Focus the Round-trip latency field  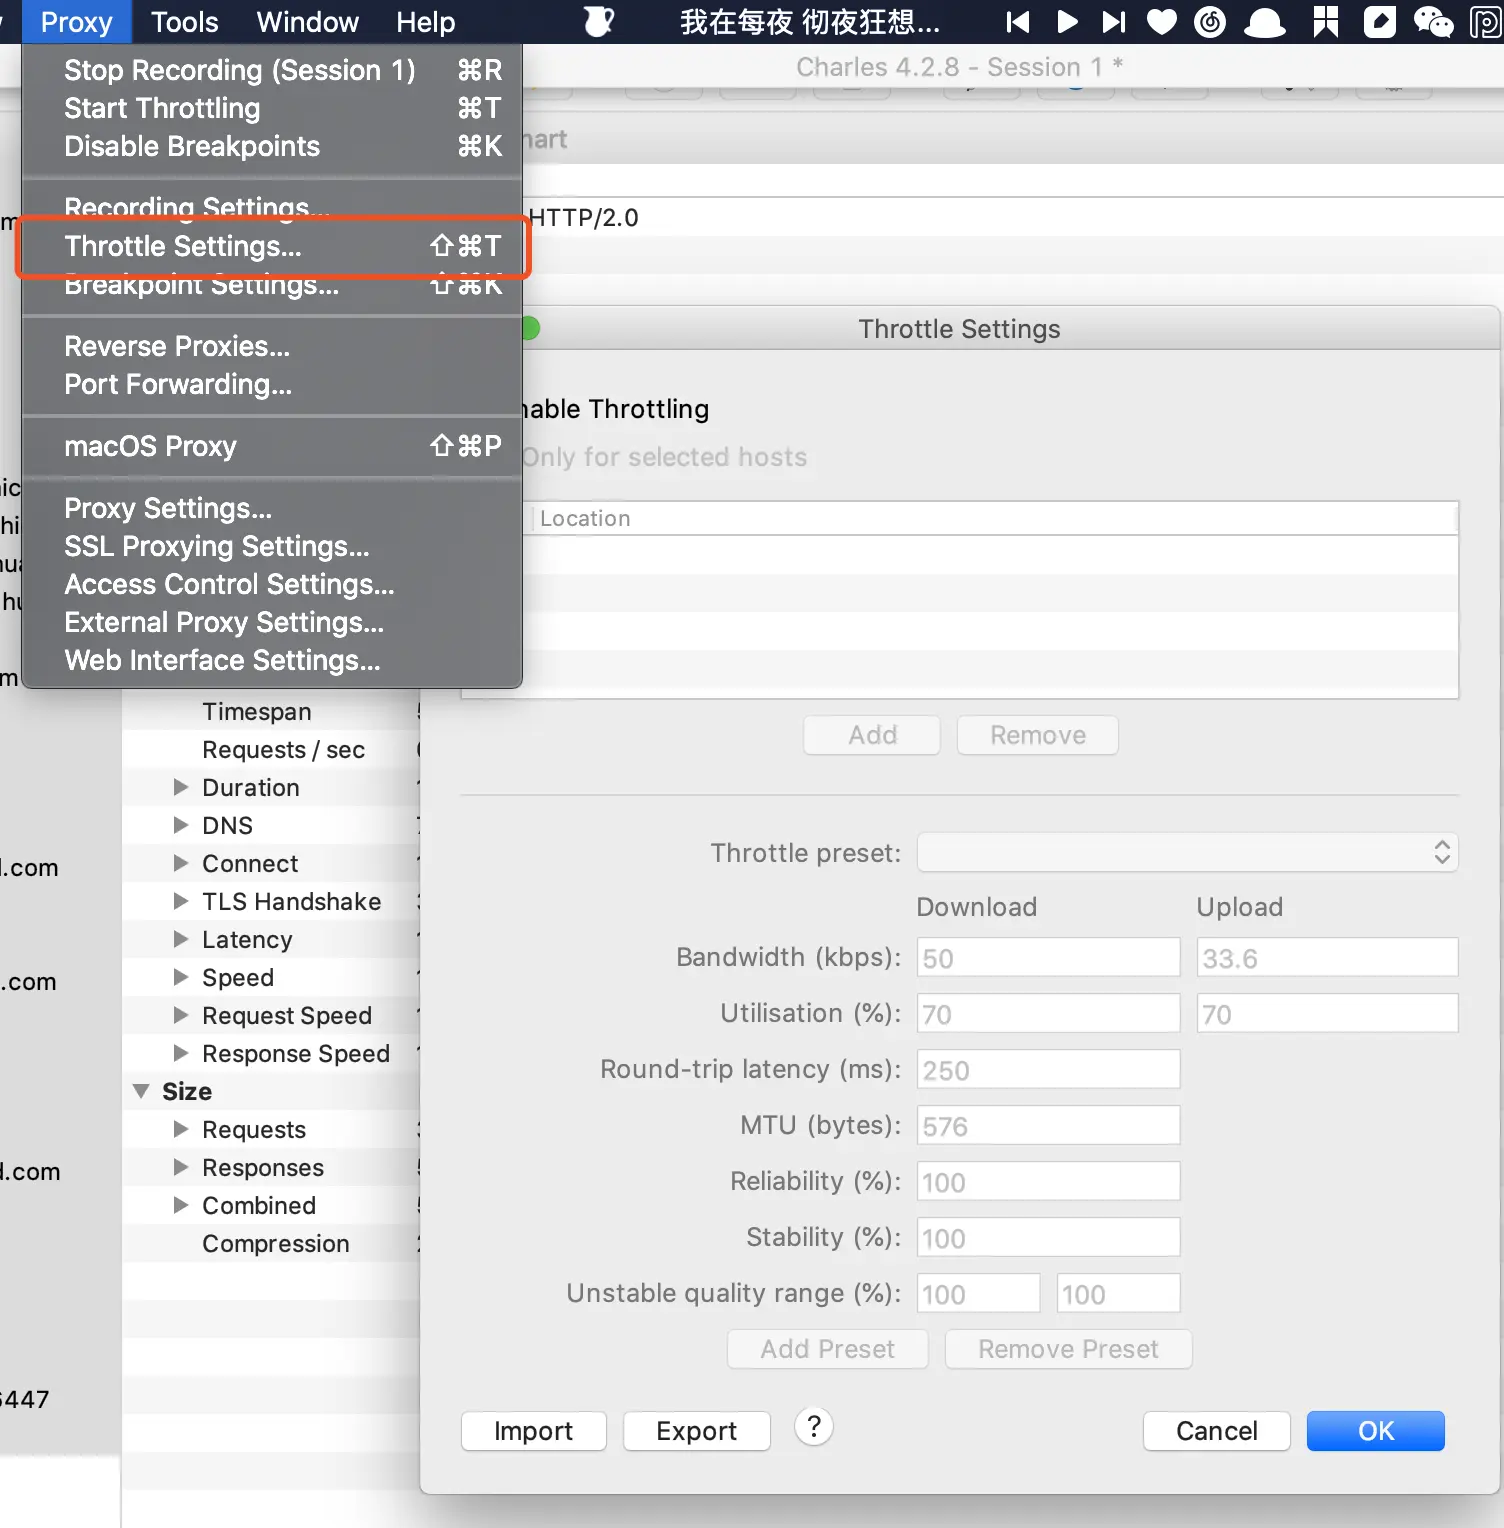(1048, 1069)
